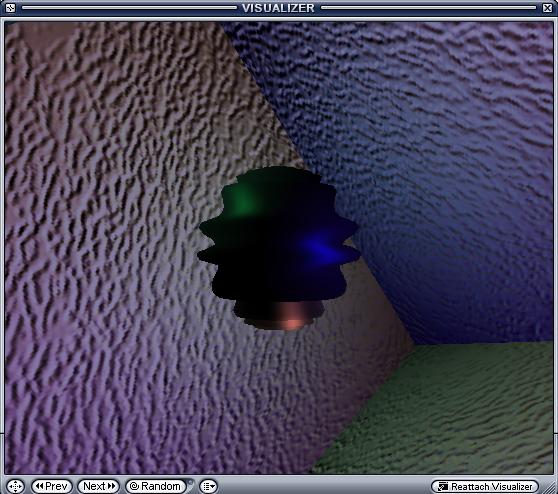
Task: Grab the resize grip at the window corner
Action: click(554, 490)
